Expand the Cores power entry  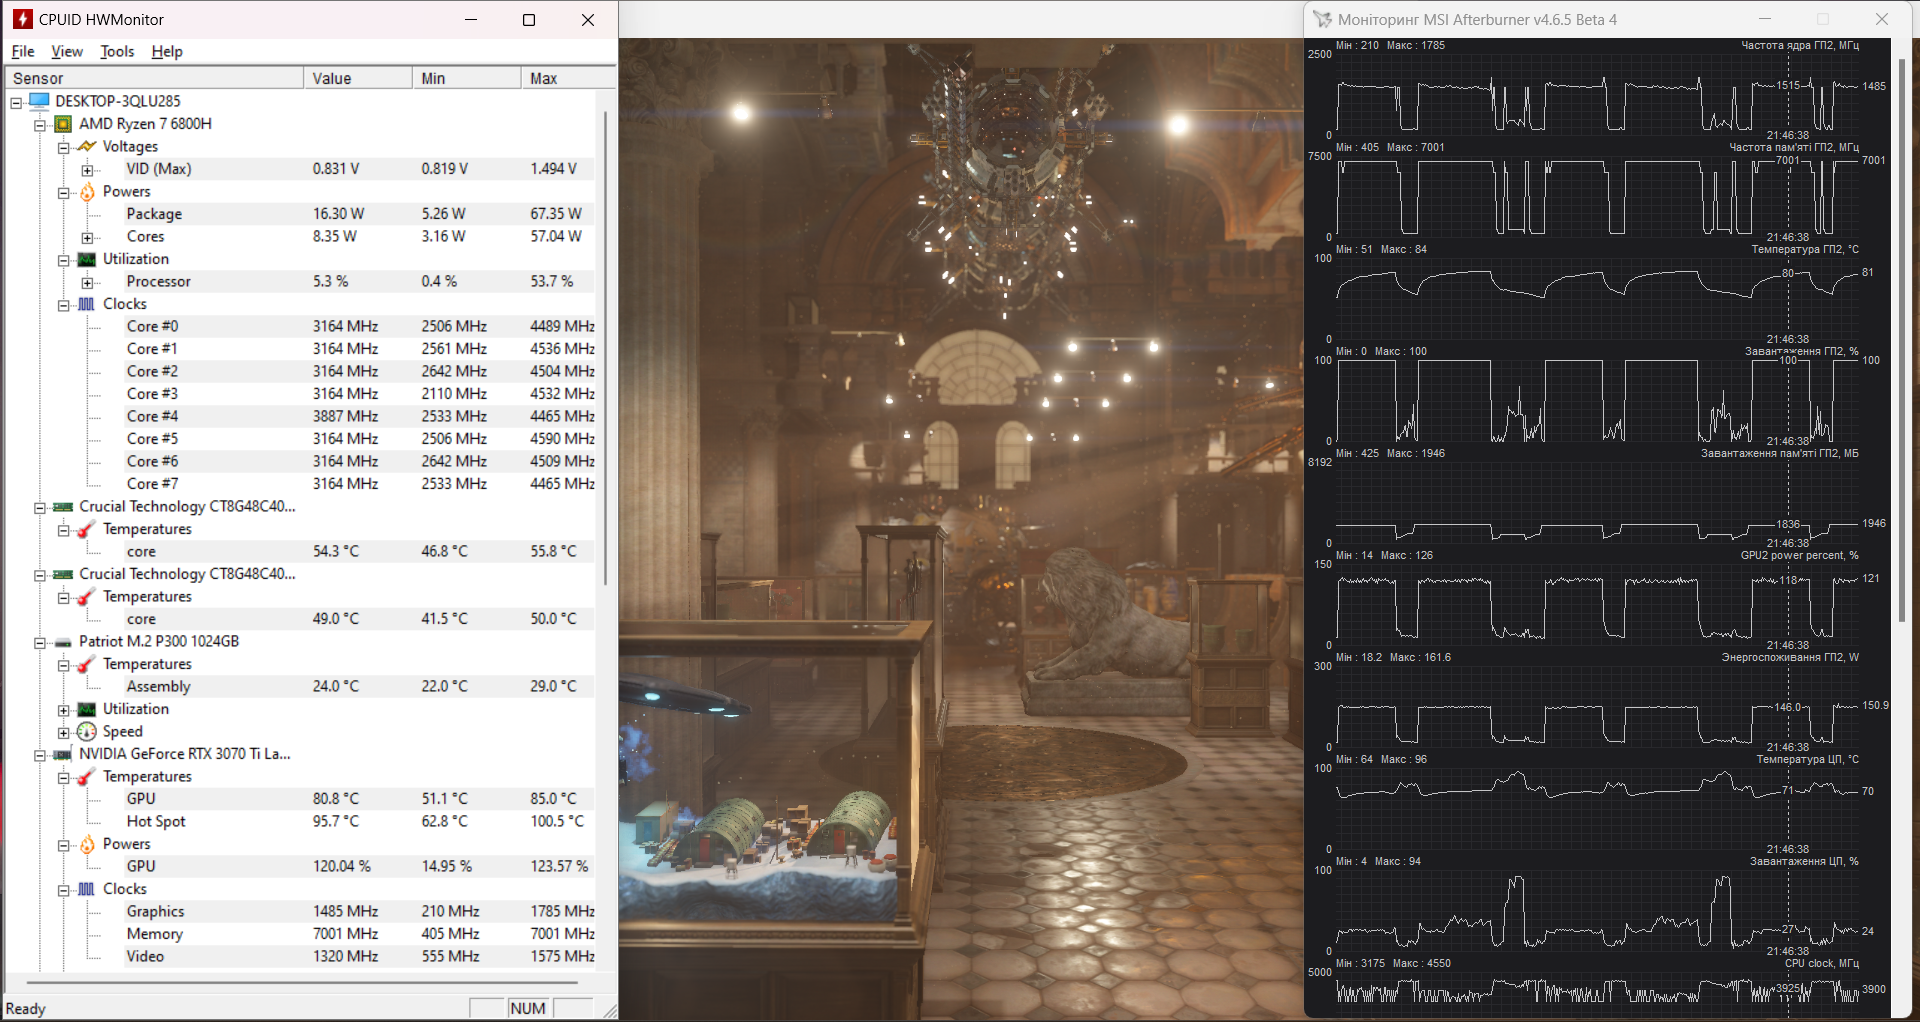click(x=87, y=238)
